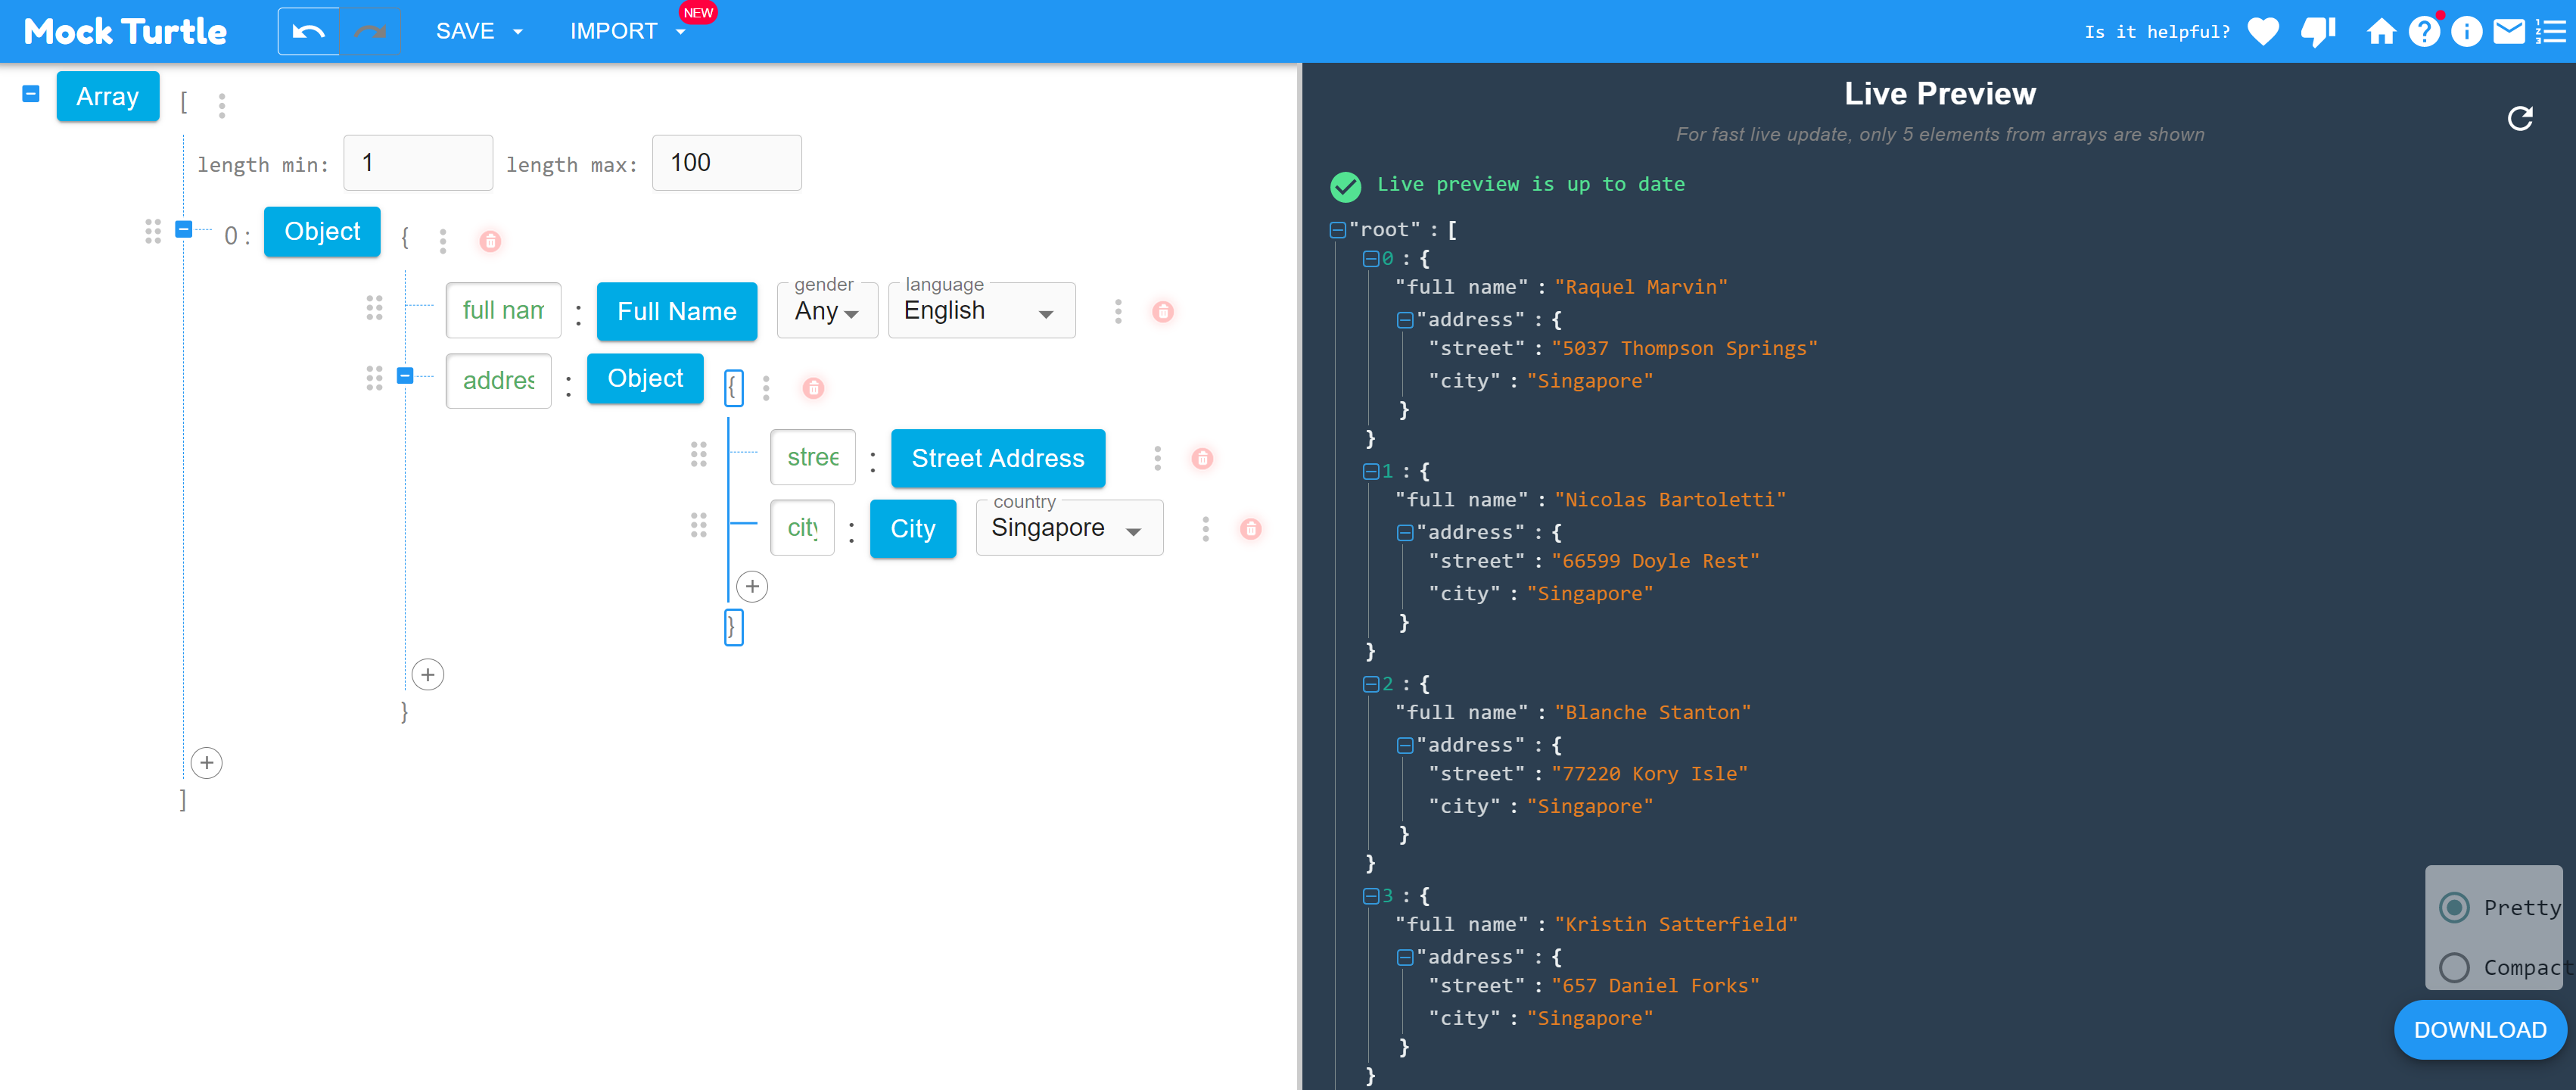Open the IMPORT menu
The image size is (2576, 1090).
(x=626, y=32)
